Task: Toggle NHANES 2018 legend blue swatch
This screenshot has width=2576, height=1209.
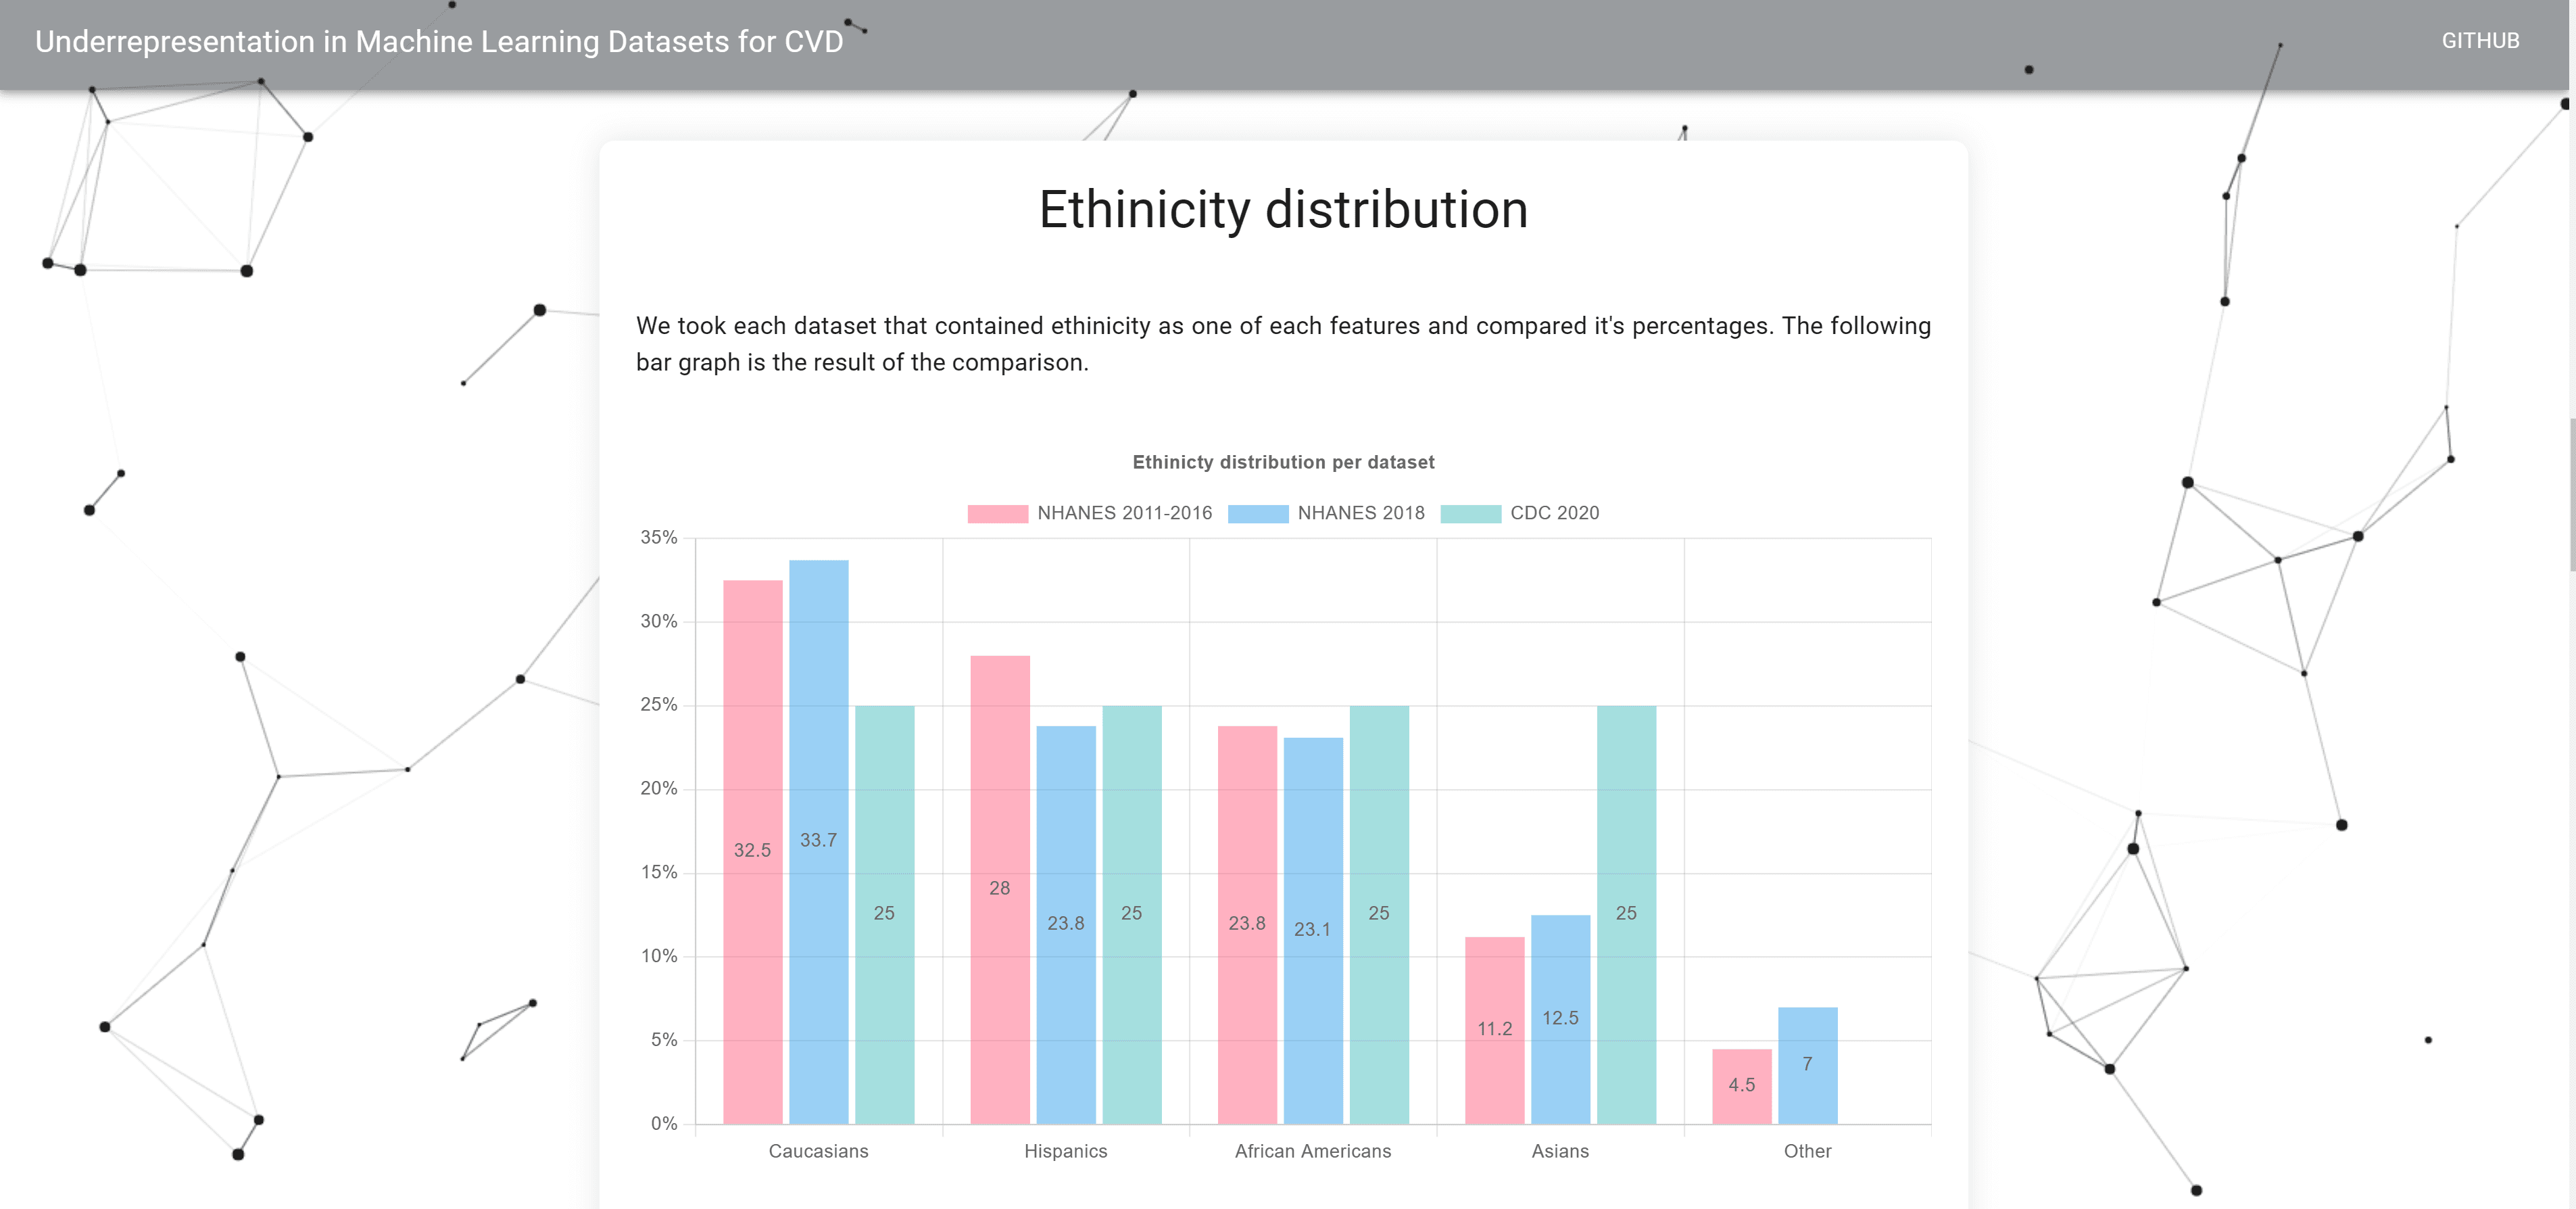Action: point(1257,513)
